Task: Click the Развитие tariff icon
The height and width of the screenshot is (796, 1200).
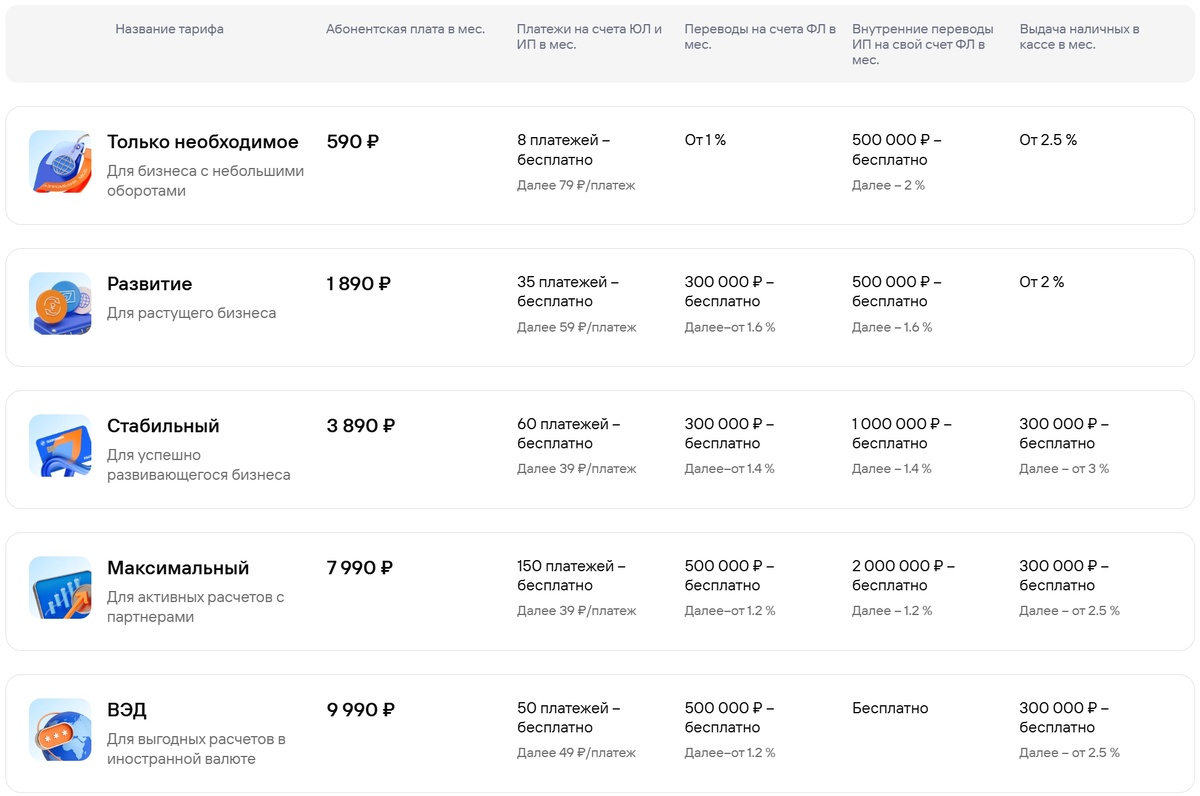Action: tap(60, 303)
